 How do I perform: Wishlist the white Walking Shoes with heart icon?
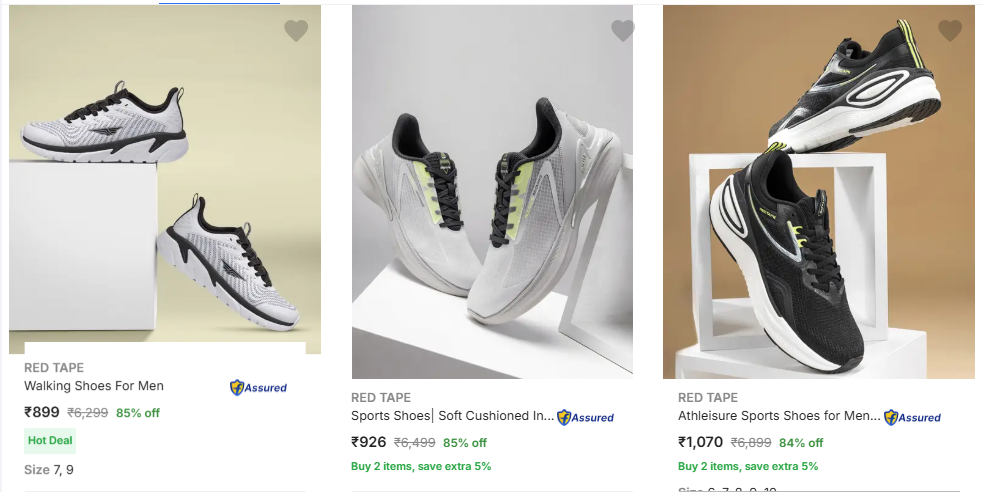point(296,31)
